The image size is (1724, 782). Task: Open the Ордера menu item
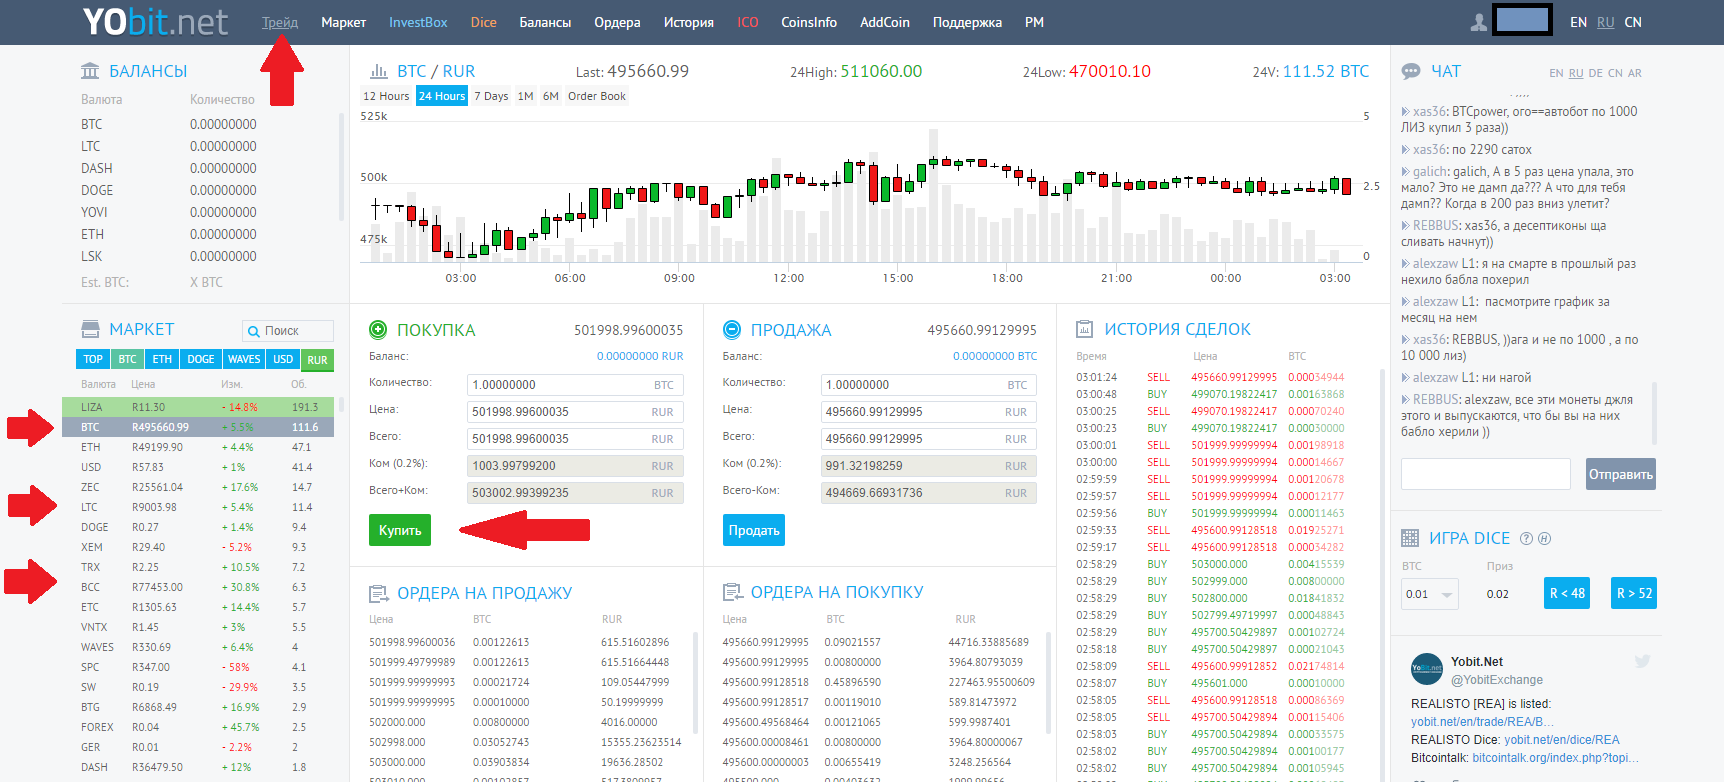pos(617,22)
